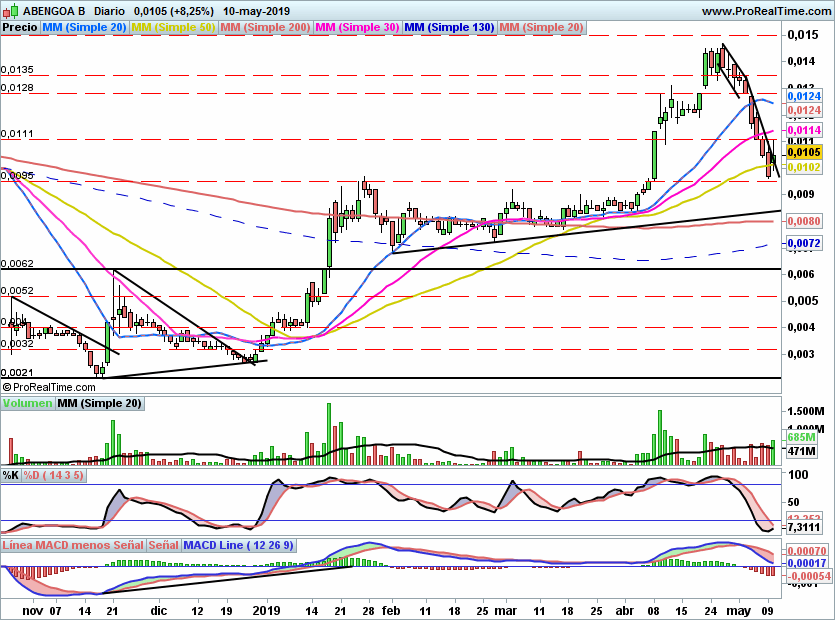Click the 0,0095 level label

pos(17,175)
